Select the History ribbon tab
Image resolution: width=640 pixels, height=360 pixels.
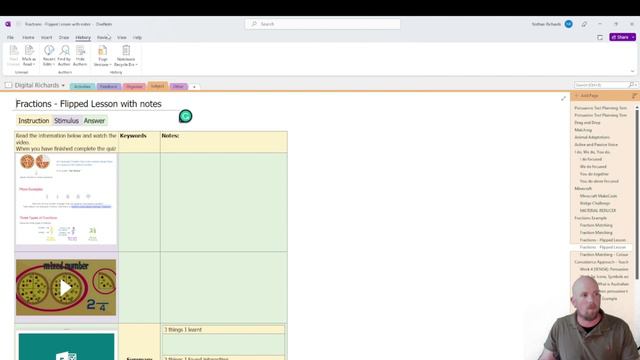(83, 38)
